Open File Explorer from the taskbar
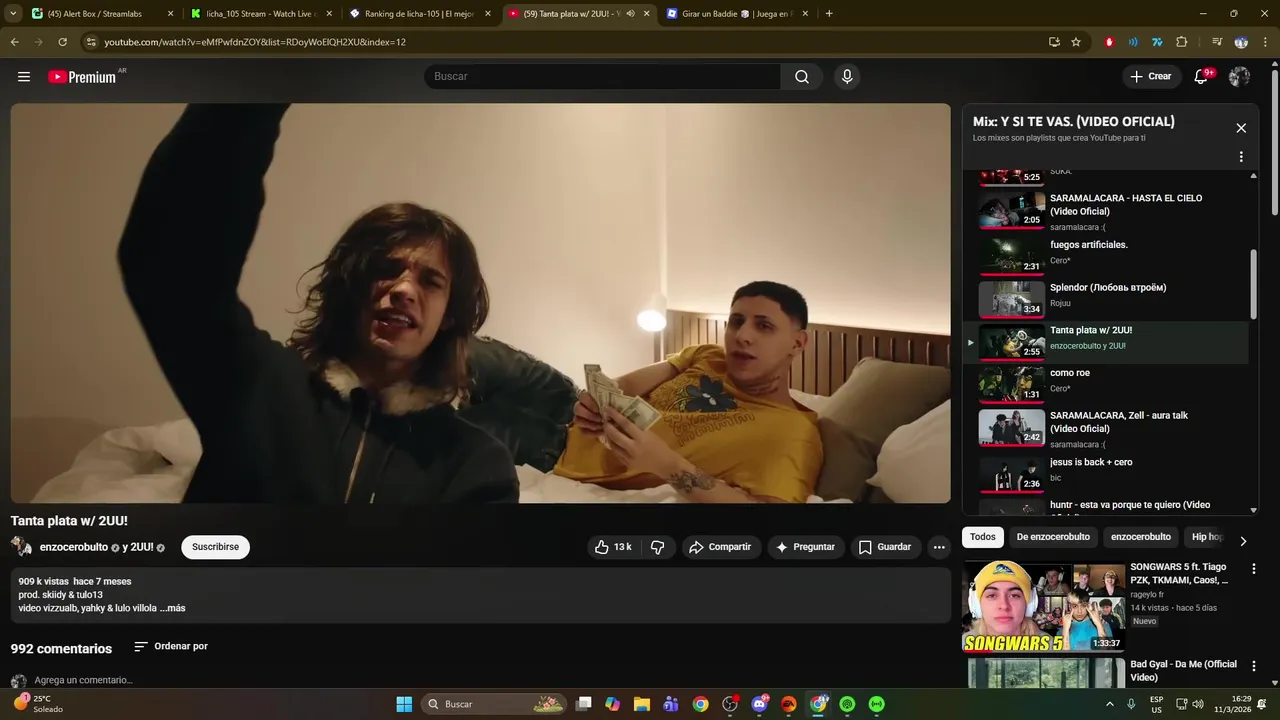 pyautogui.click(x=642, y=704)
